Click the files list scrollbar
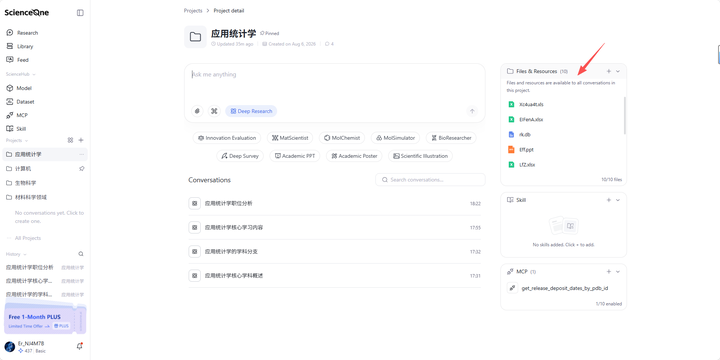Viewport: 720px width, 360px height. tap(624, 116)
